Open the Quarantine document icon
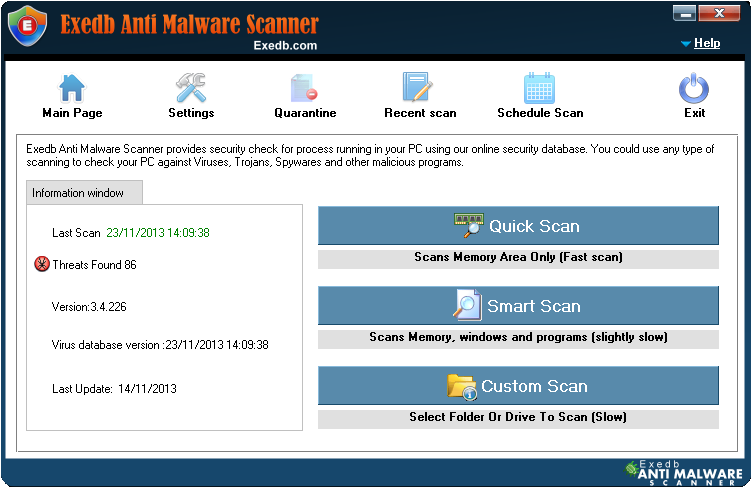Viewport: 751px width, 487px height. [x=304, y=88]
